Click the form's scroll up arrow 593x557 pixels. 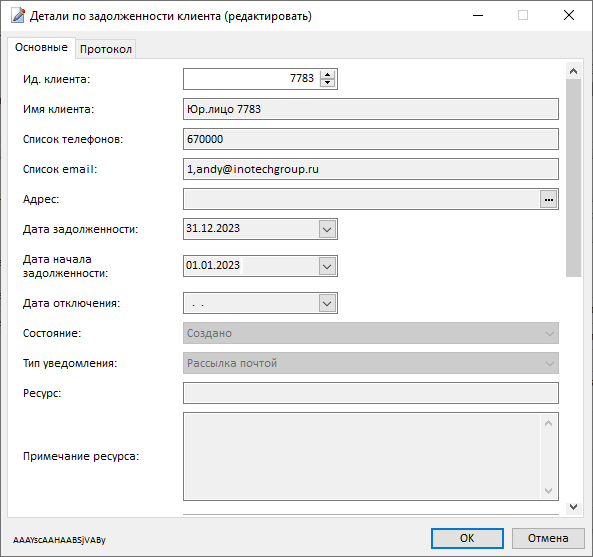[573, 71]
